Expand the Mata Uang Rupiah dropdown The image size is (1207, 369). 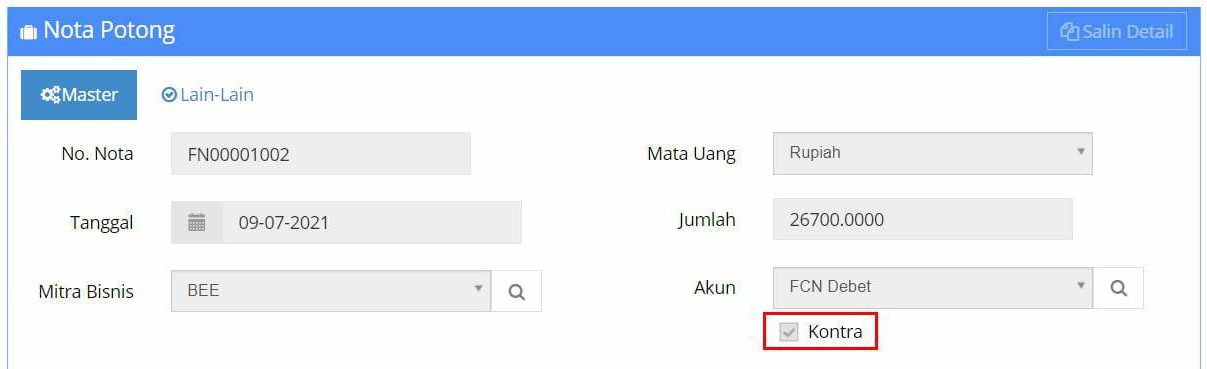tap(933, 154)
